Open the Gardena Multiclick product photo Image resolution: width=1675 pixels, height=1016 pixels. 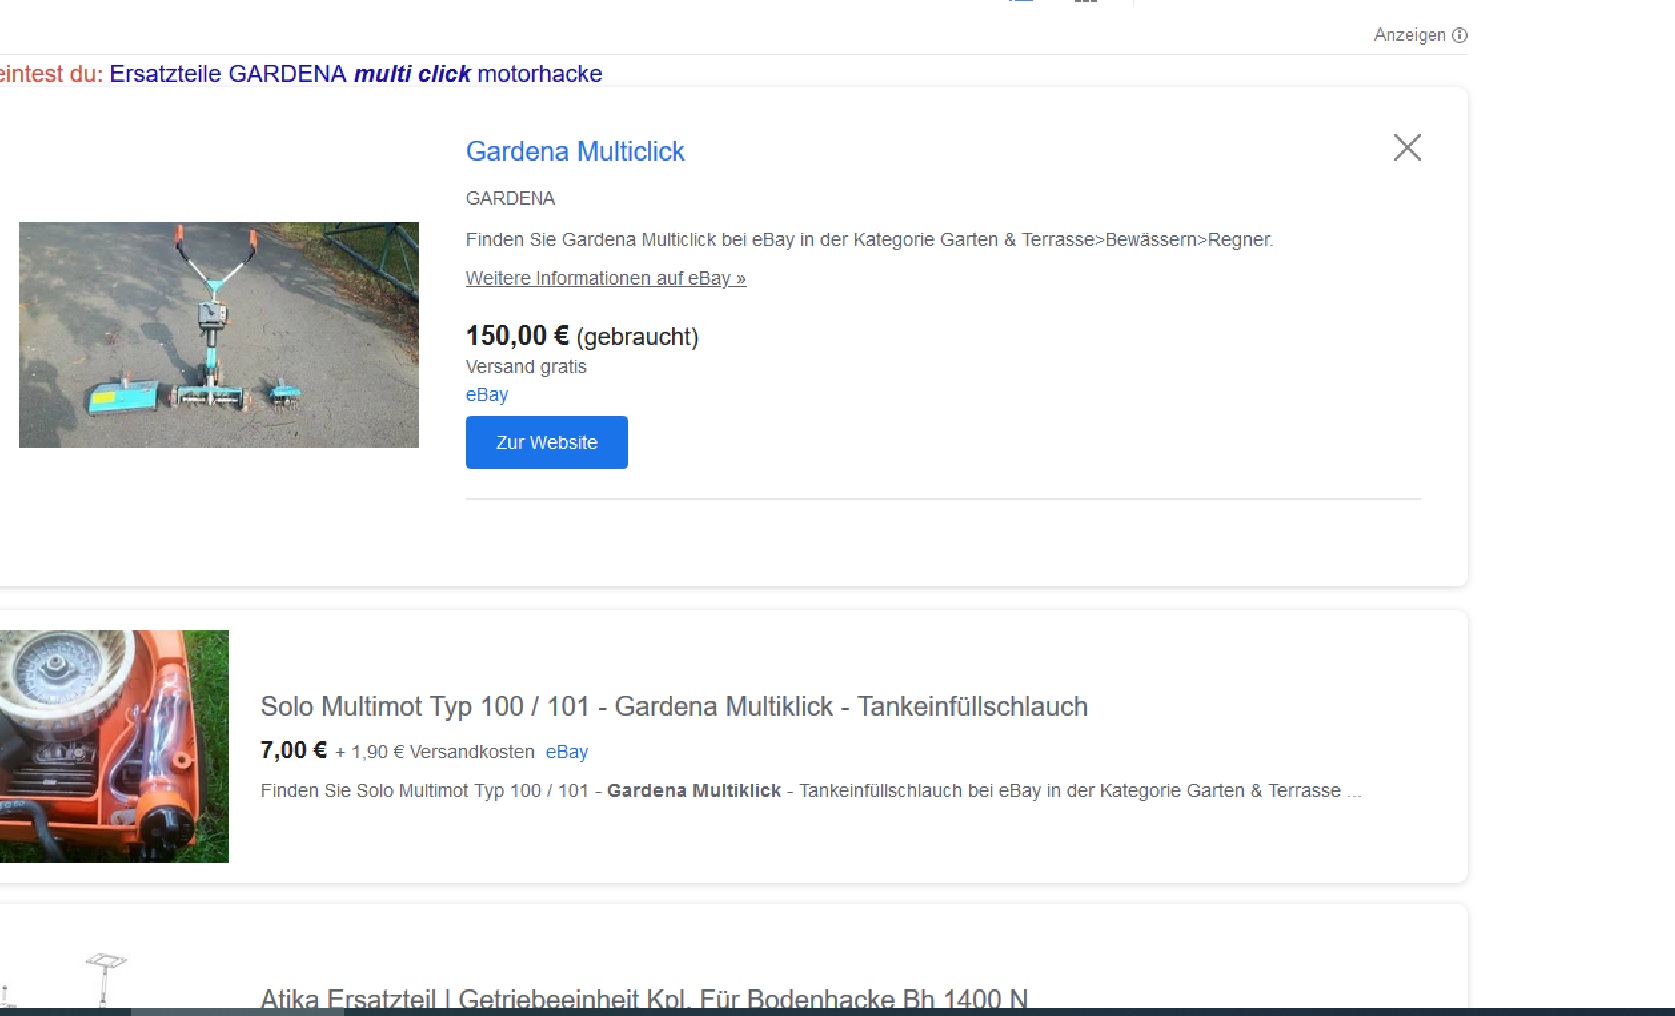[x=219, y=335]
